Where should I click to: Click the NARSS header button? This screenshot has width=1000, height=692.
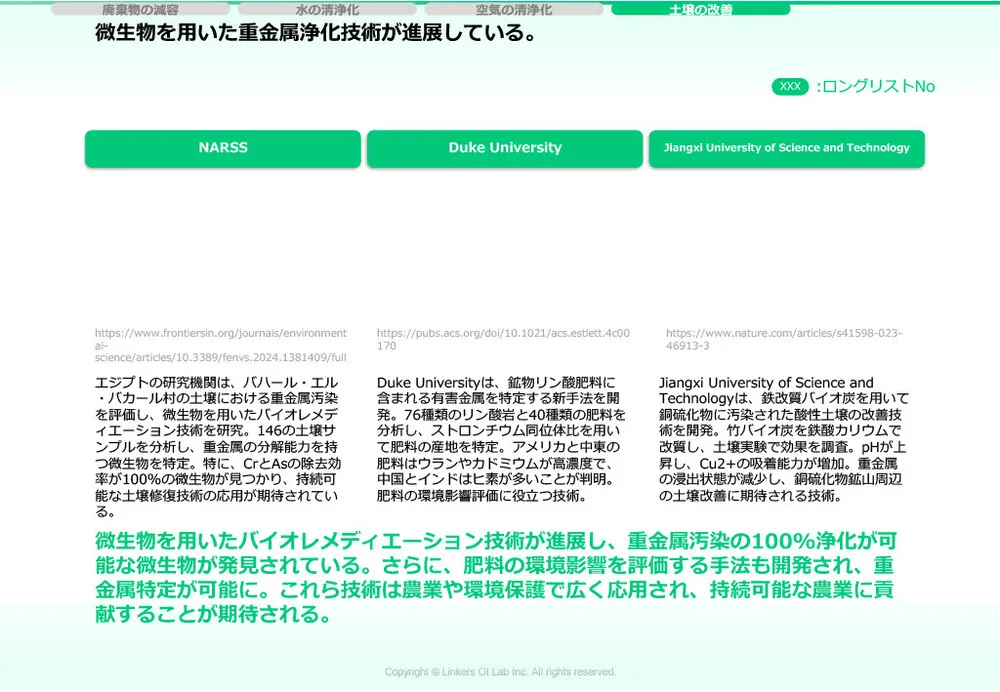click(222, 148)
